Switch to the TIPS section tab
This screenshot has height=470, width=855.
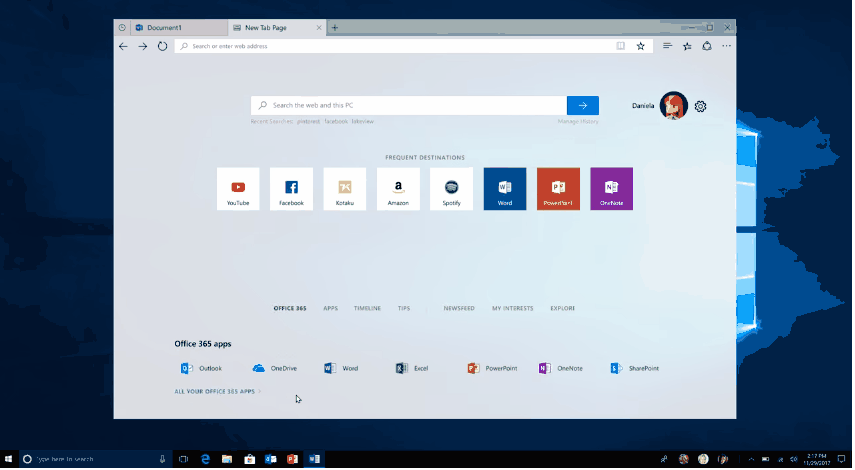404,309
